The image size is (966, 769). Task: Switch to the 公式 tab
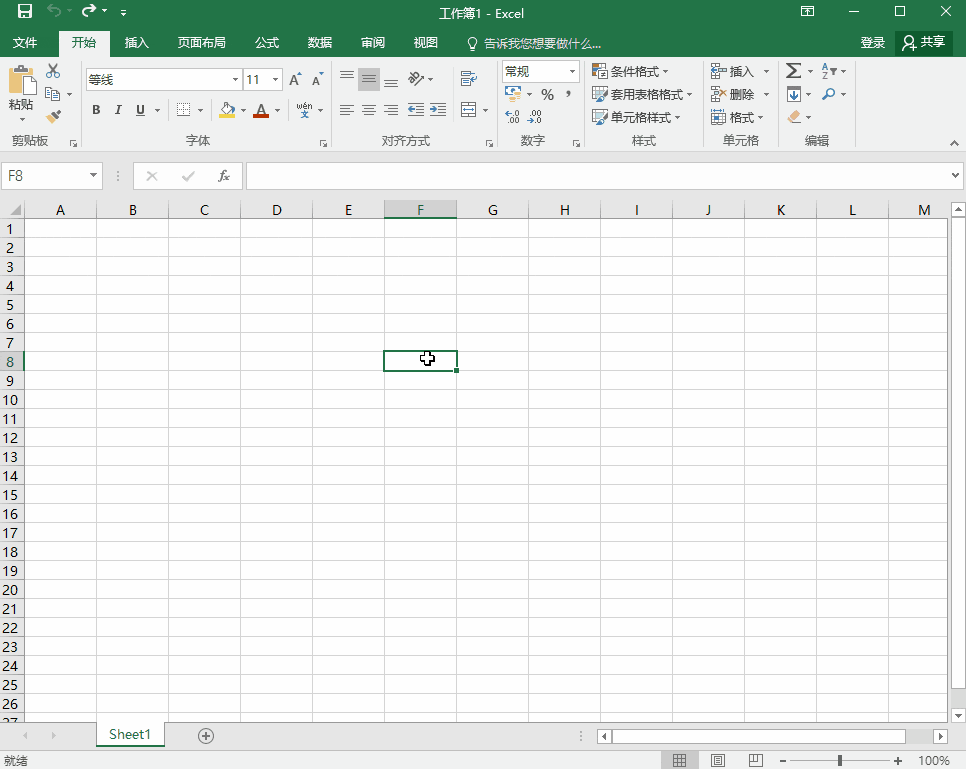pyautogui.click(x=267, y=43)
